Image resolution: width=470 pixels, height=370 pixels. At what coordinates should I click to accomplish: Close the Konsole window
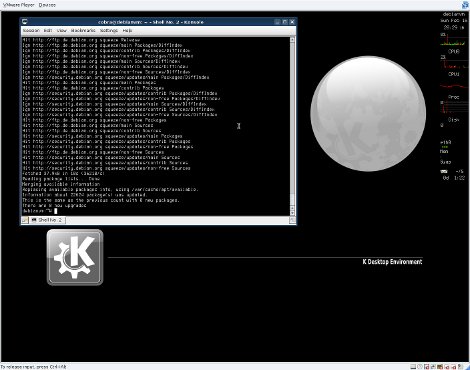[292, 22]
